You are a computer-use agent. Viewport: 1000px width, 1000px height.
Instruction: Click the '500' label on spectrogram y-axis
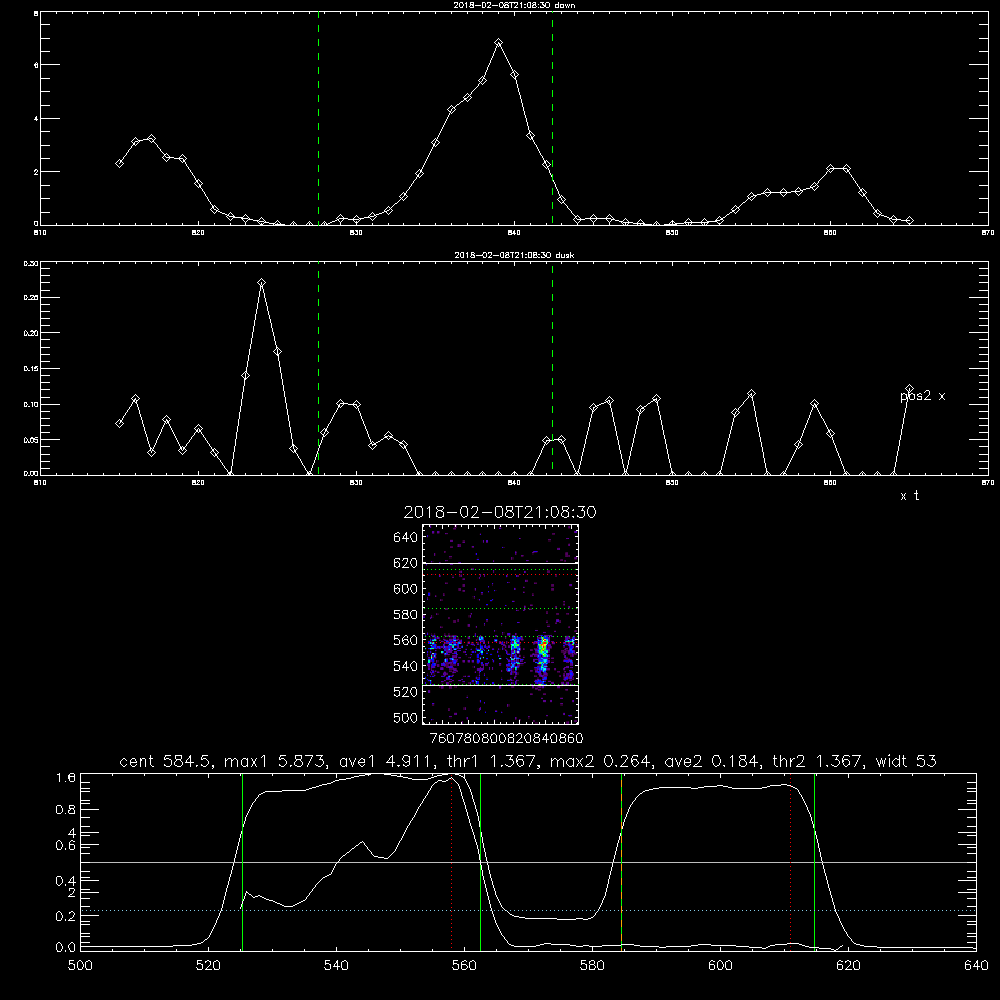[406, 718]
